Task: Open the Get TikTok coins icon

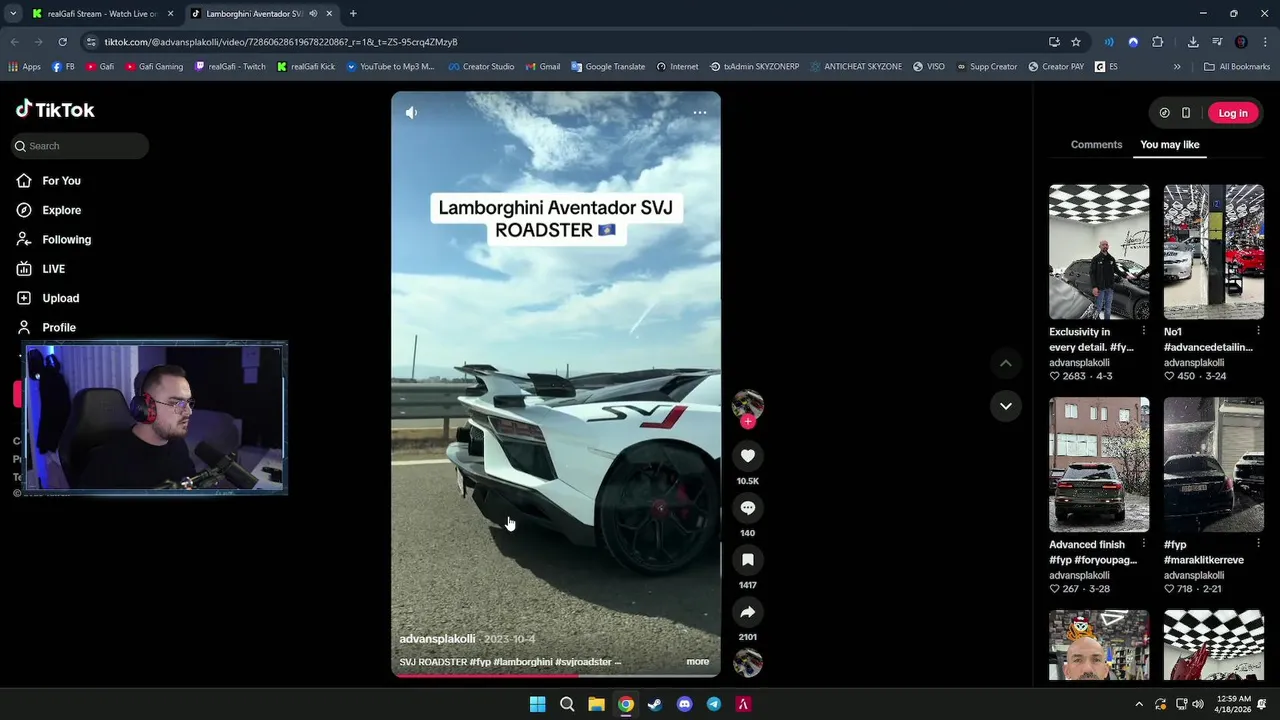Action: point(1164,113)
